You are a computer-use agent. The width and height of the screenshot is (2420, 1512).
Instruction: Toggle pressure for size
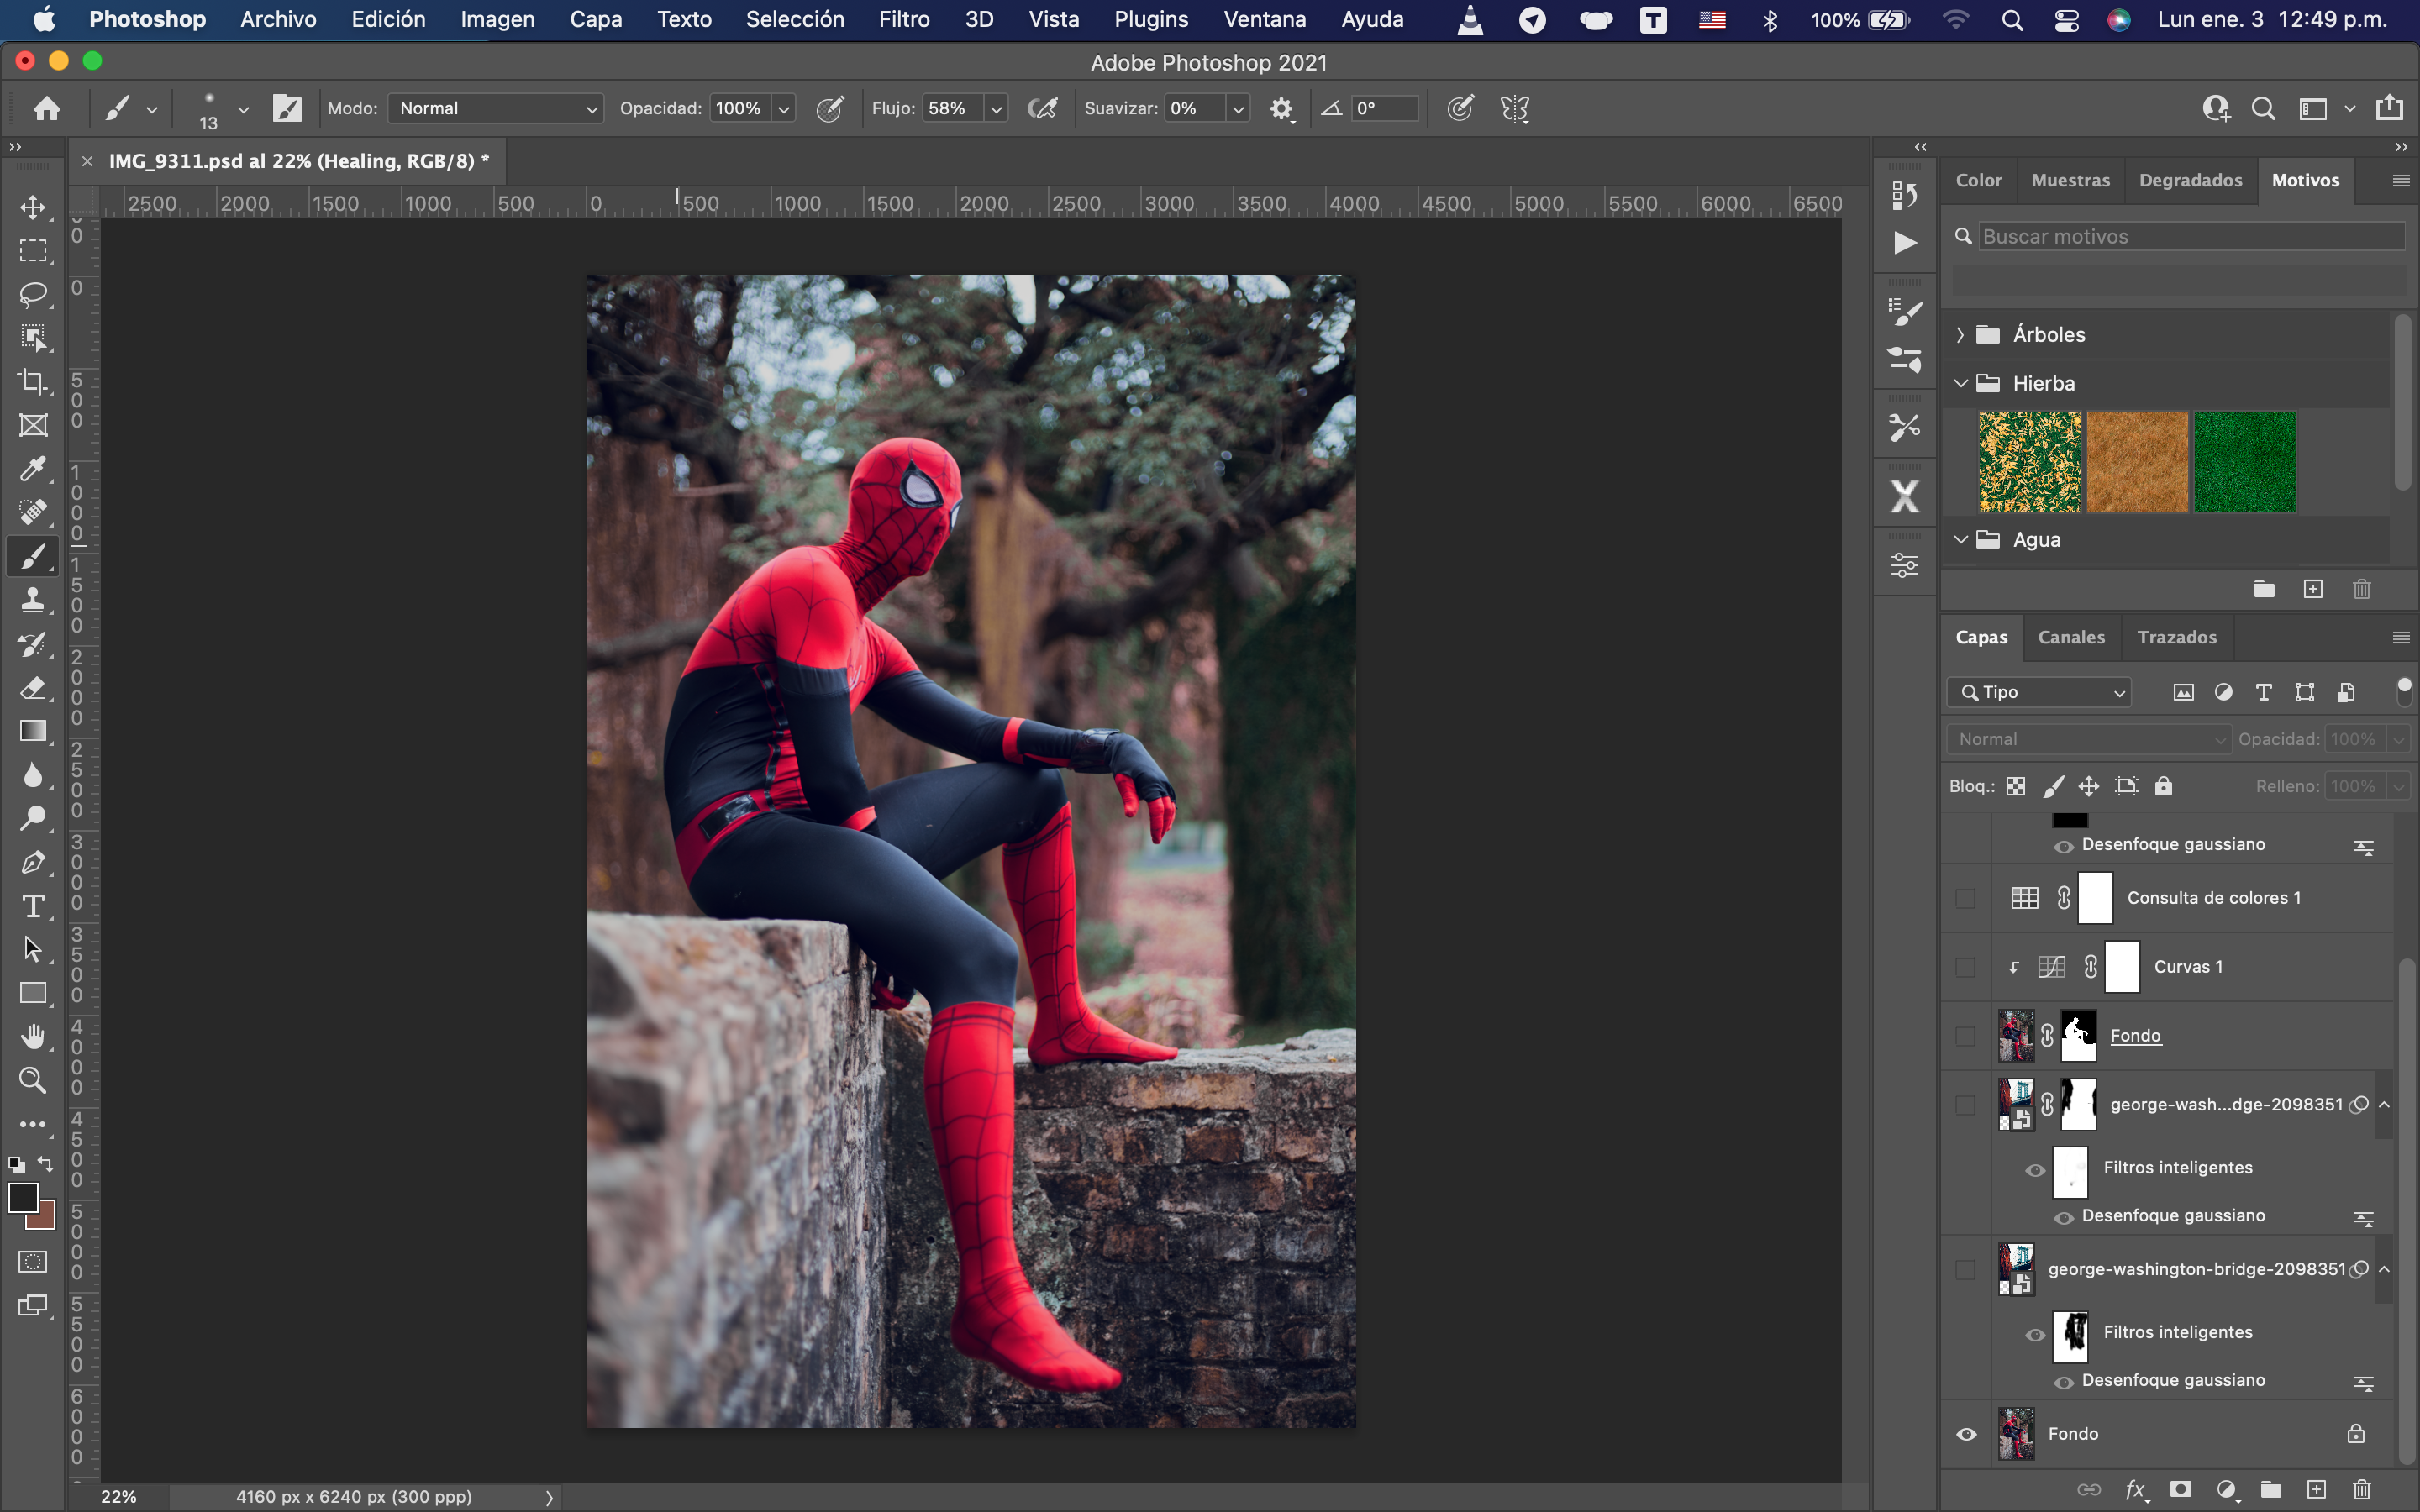[1460, 108]
